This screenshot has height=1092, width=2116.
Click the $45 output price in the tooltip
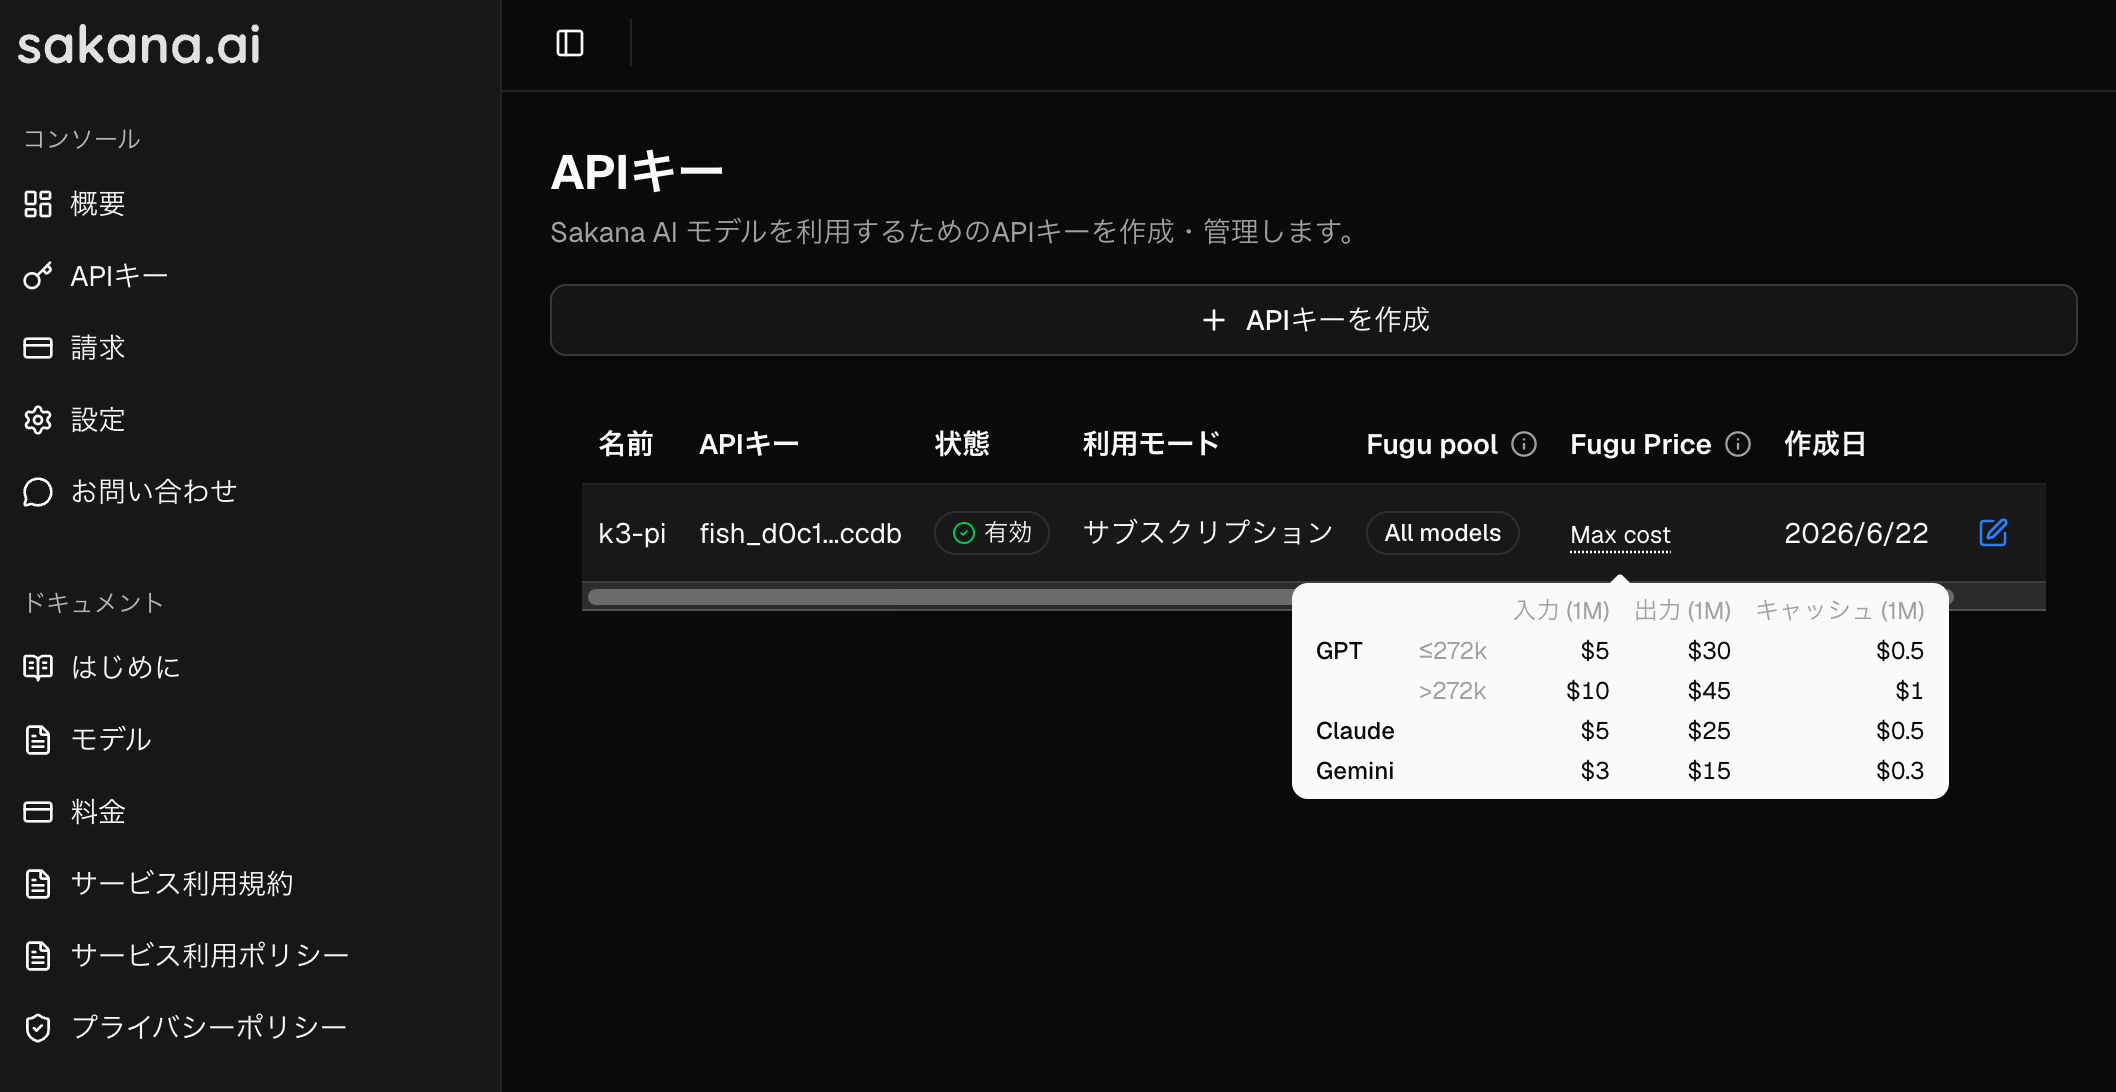1709,691
